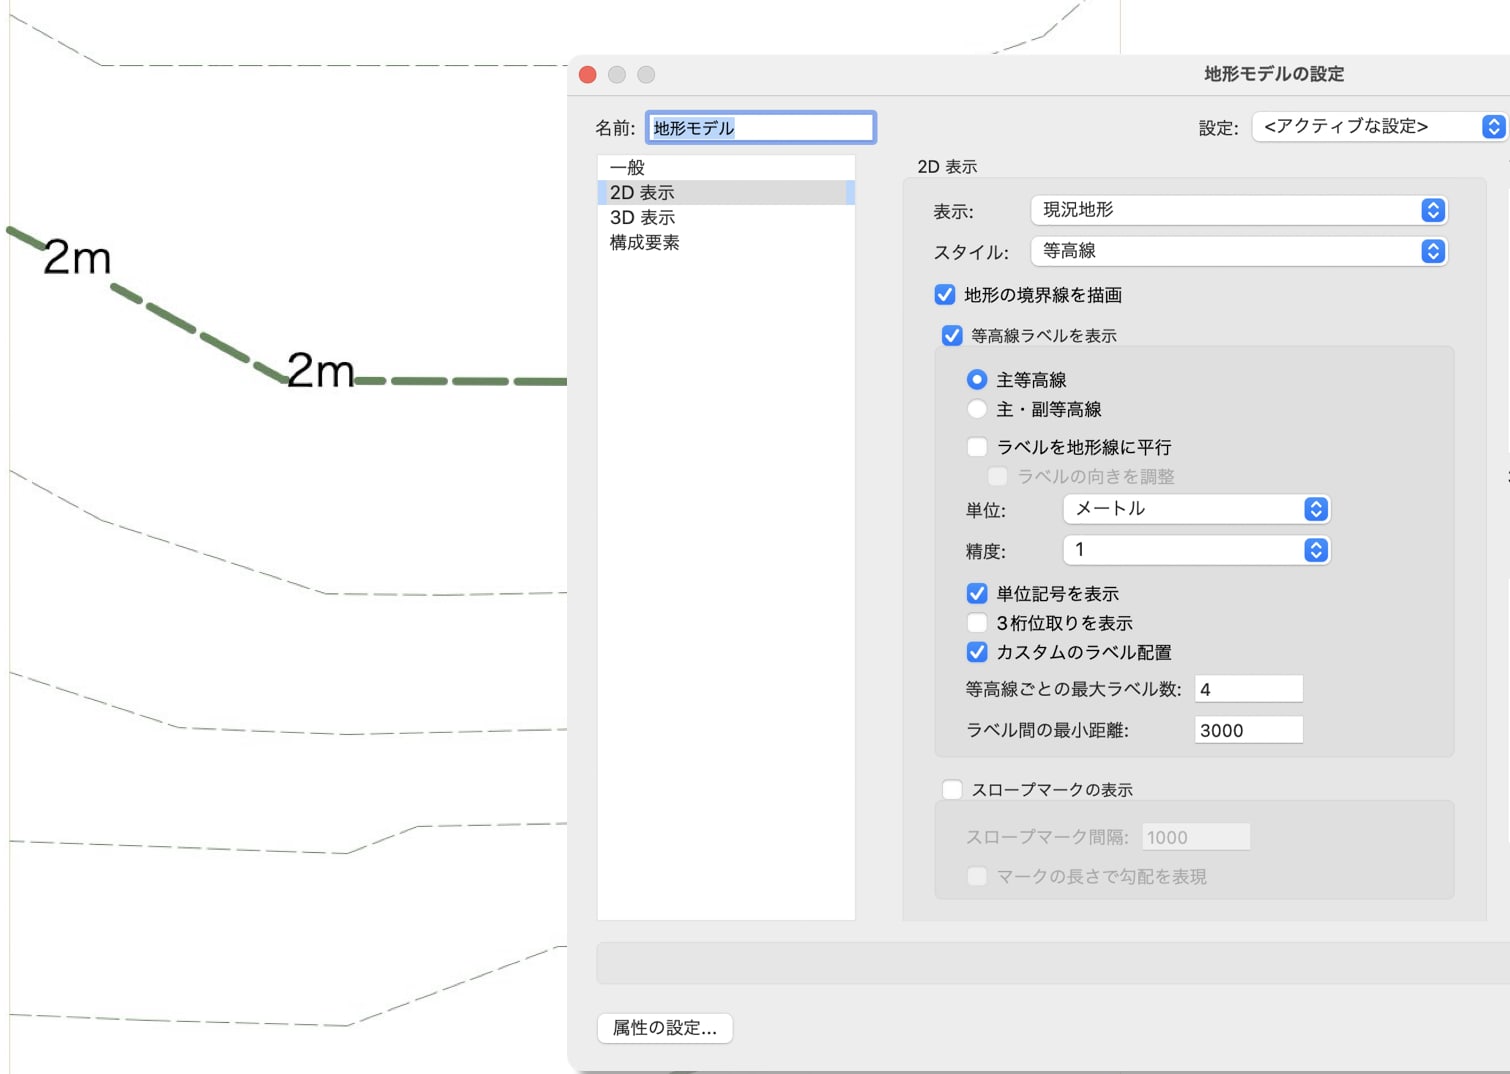Image resolution: width=1510 pixels, height=1074 pixels.
Task: Open the 設定 dropdown
Action: [x=1378, y=126]
